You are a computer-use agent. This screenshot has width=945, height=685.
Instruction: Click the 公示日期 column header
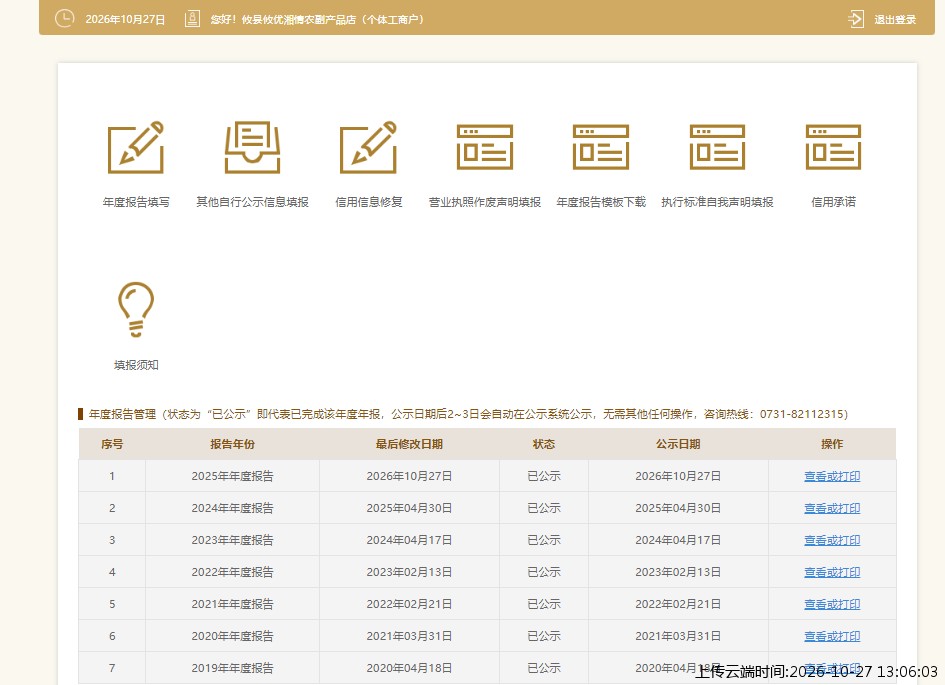coord(678,444)
